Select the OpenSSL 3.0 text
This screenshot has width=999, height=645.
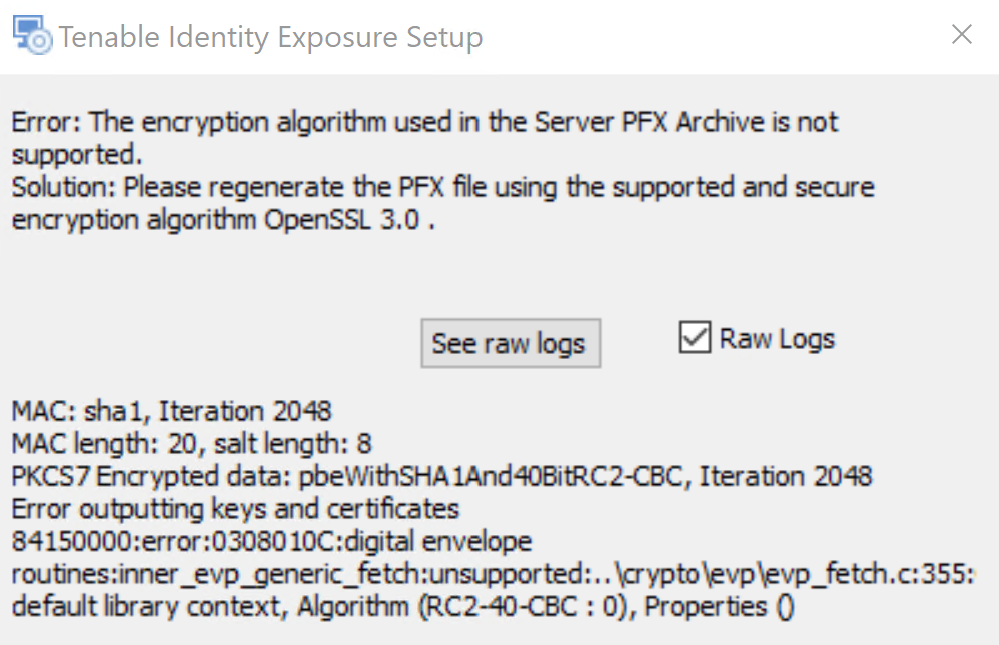coord(341,220)
